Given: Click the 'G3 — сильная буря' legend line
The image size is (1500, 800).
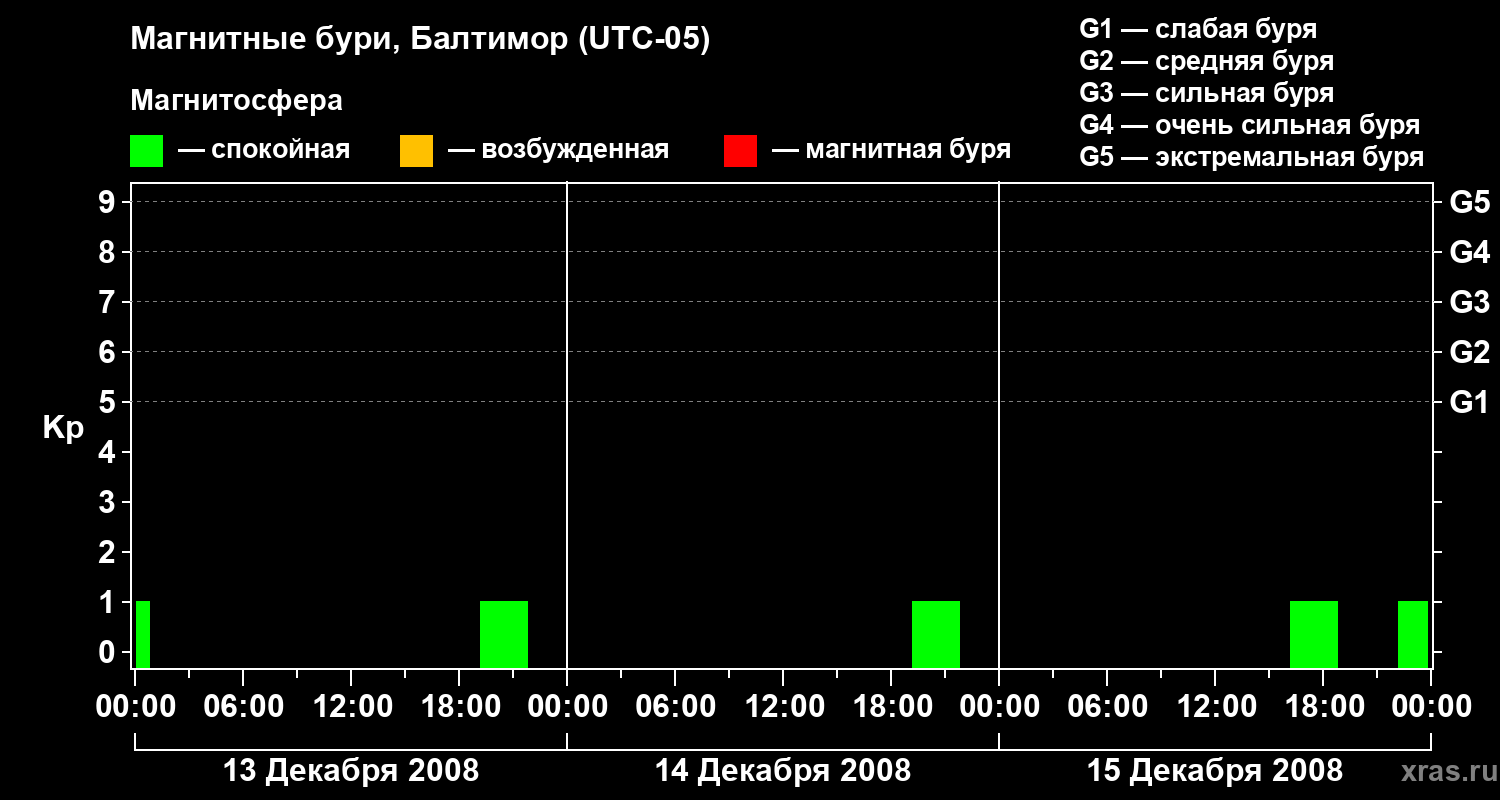Looking at the screenshot, I should coord(1206,93).
